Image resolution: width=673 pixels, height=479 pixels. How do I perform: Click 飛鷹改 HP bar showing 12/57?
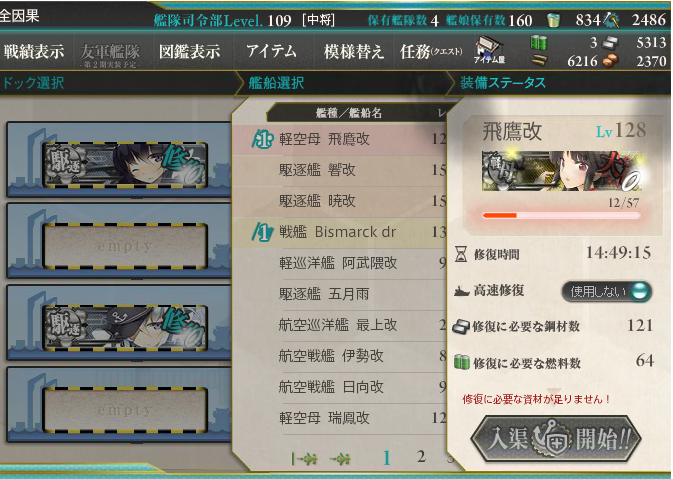coord(561,215)
